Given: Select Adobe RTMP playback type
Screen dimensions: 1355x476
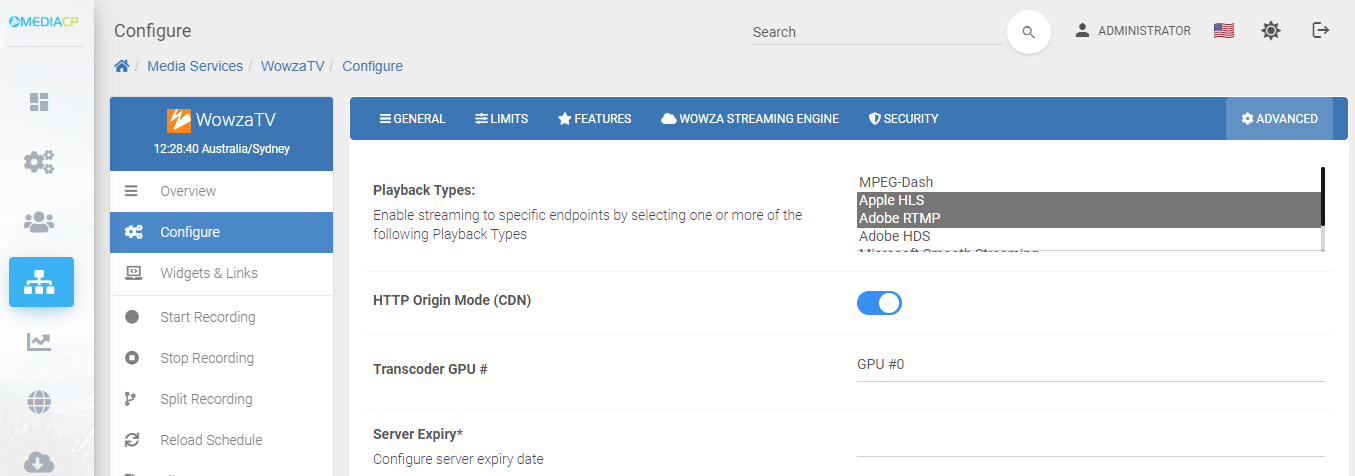Looking at the screenshot, I should pyautogui.click(x=1088, y=218).
